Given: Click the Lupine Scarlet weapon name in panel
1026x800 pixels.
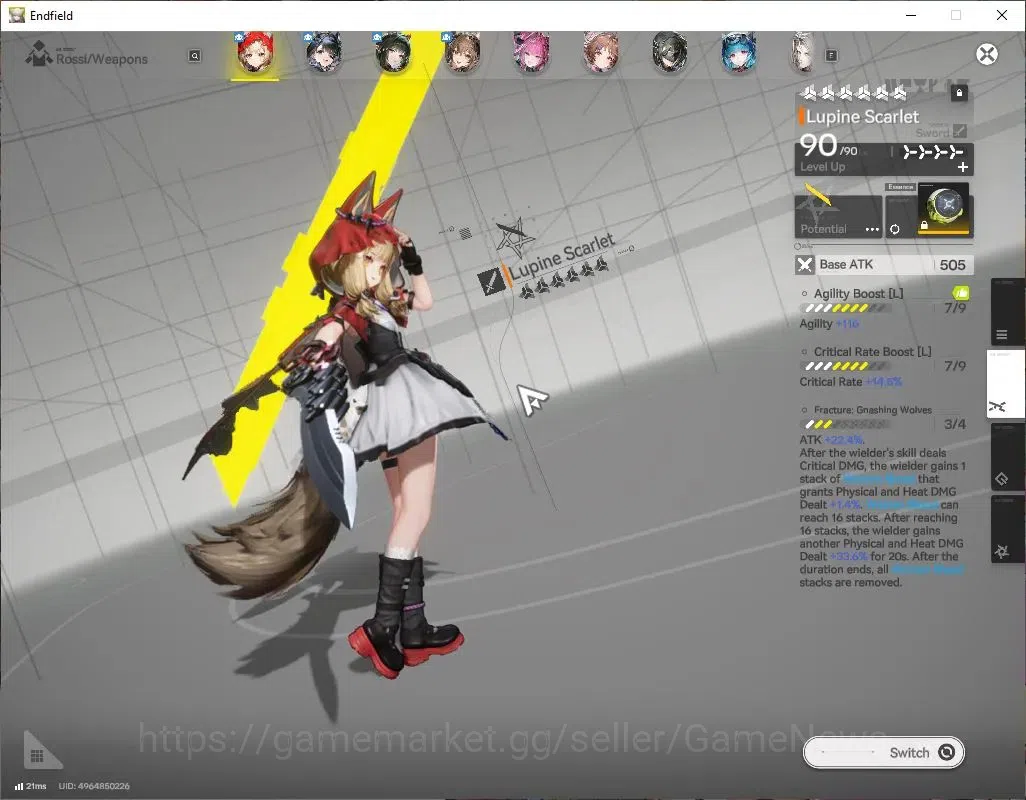Looking at the screenshot, I should click(862, 116).
